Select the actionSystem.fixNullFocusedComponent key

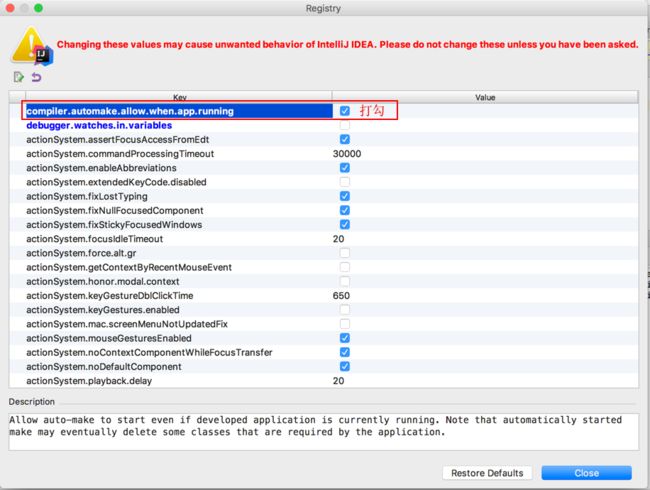115,211
